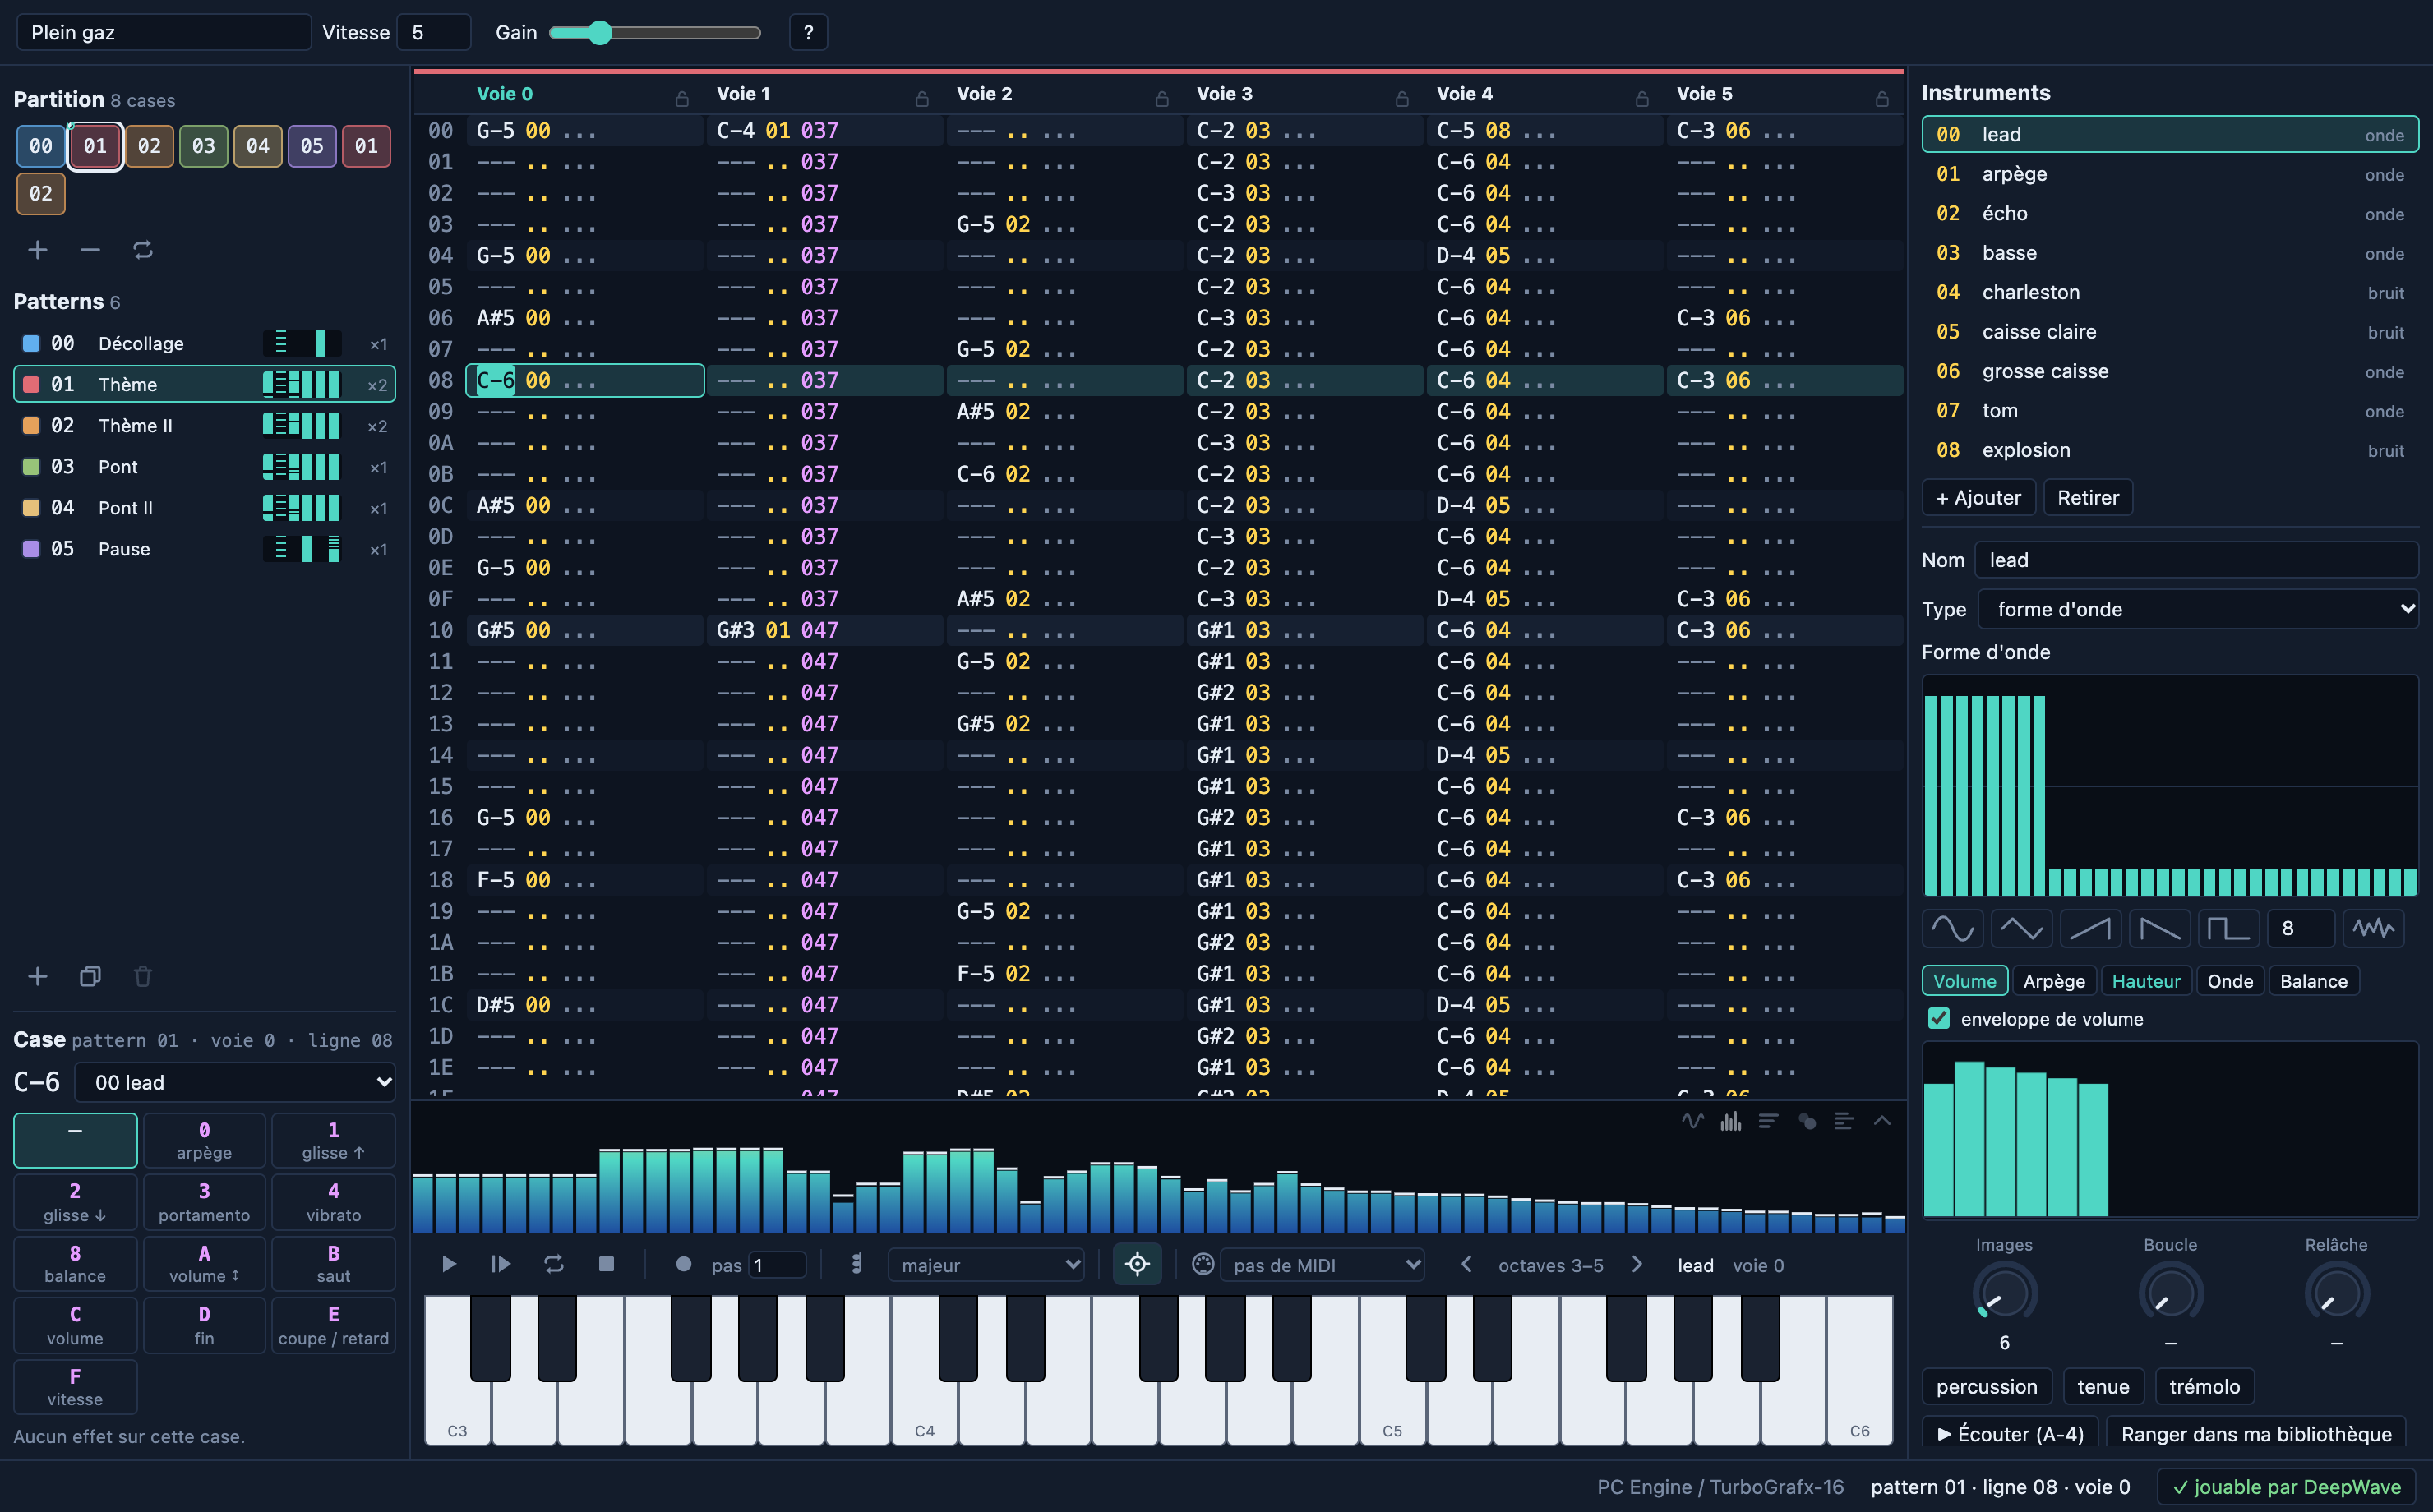Toggle loop playback icon in transport

[x=554, y=1264]
